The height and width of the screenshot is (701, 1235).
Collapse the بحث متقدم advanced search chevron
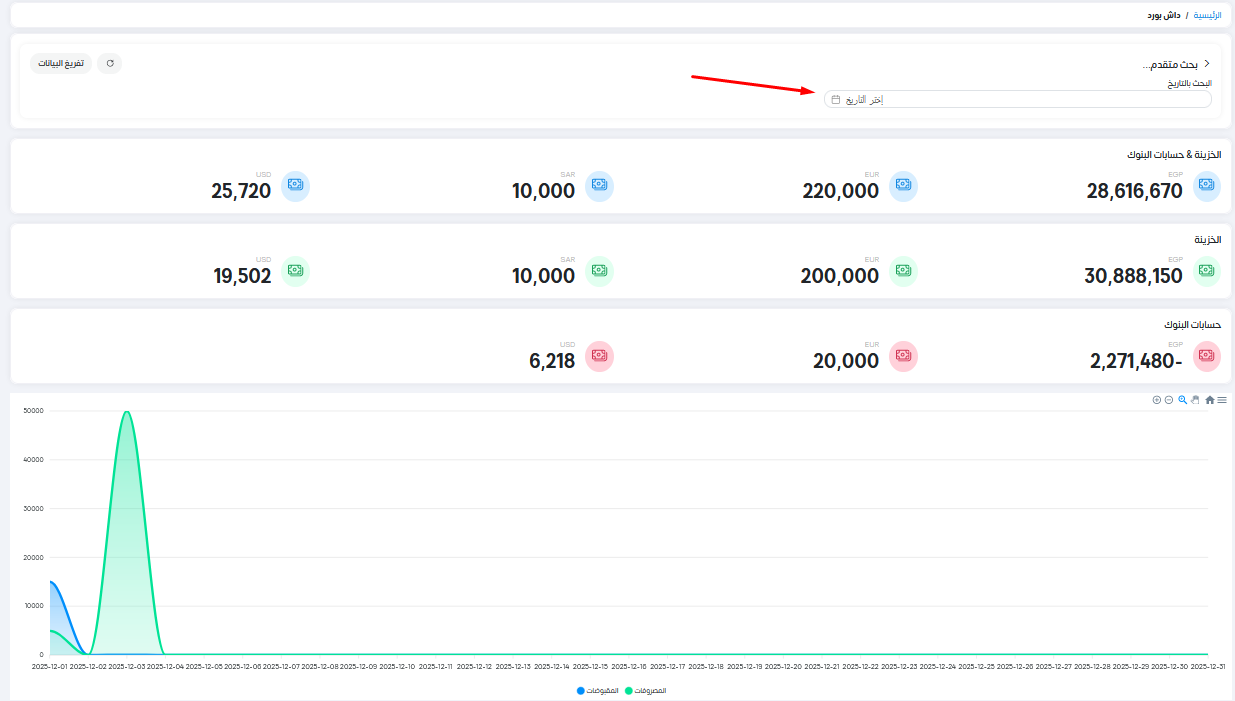click(x=1207, y=63)
